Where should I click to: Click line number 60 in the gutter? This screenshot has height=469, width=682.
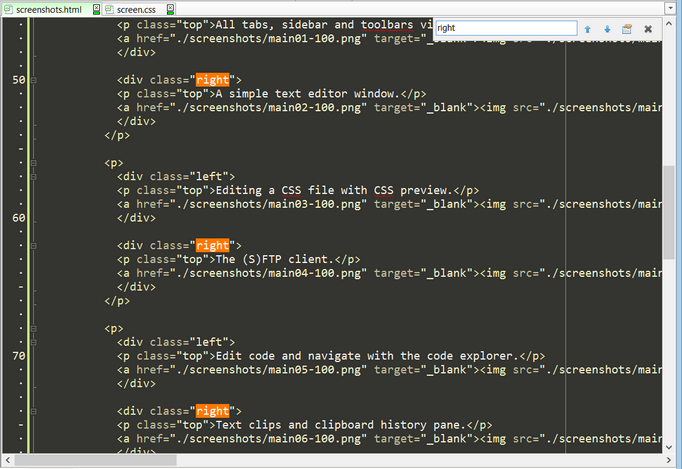19,218
